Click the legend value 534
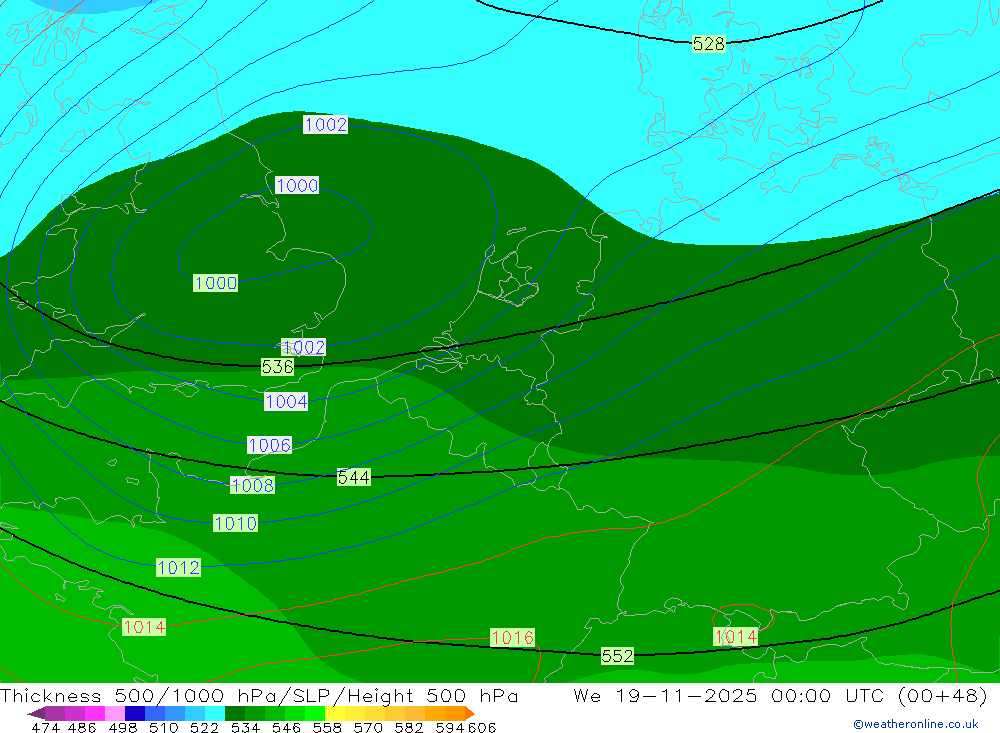 (245, 727)
